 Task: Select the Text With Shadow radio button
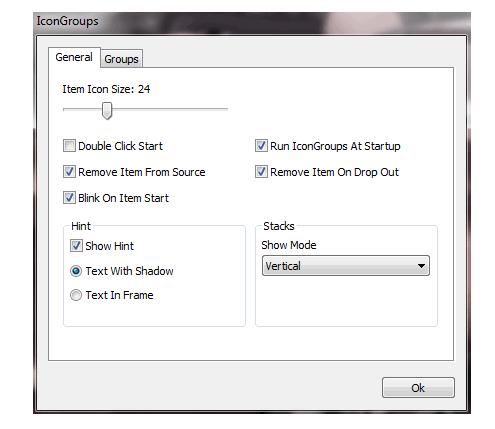[76, 271]
